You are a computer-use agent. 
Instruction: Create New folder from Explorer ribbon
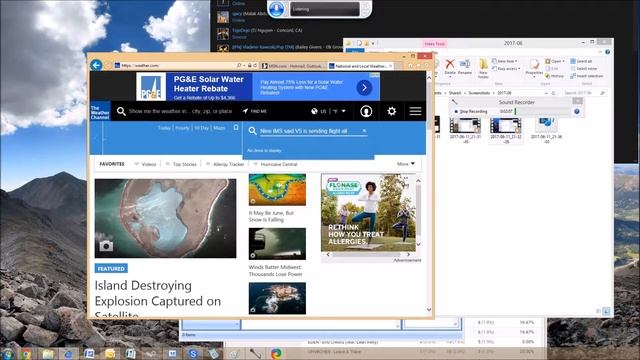pyautogui.click(x=483, y=69)
